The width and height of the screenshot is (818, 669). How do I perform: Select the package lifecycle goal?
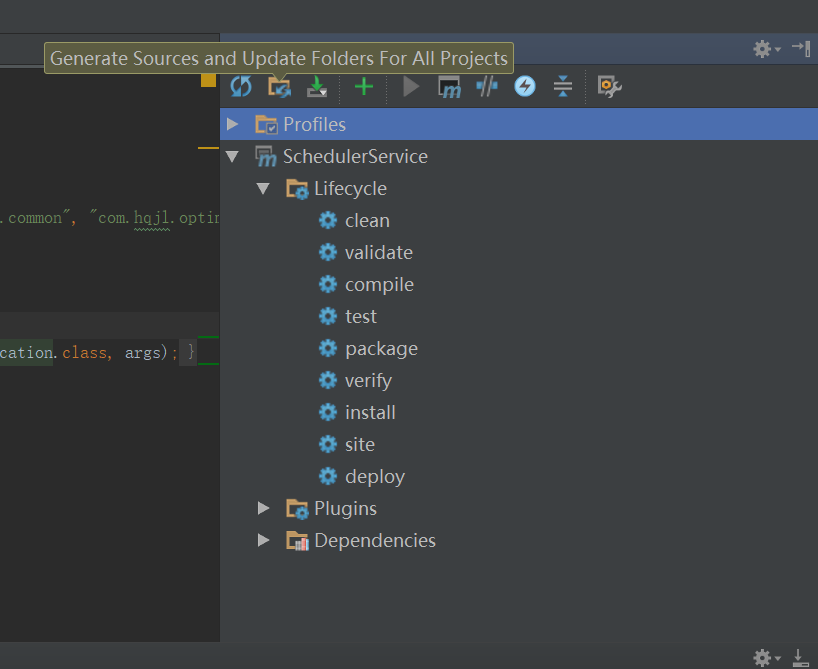tap(519, 349)
